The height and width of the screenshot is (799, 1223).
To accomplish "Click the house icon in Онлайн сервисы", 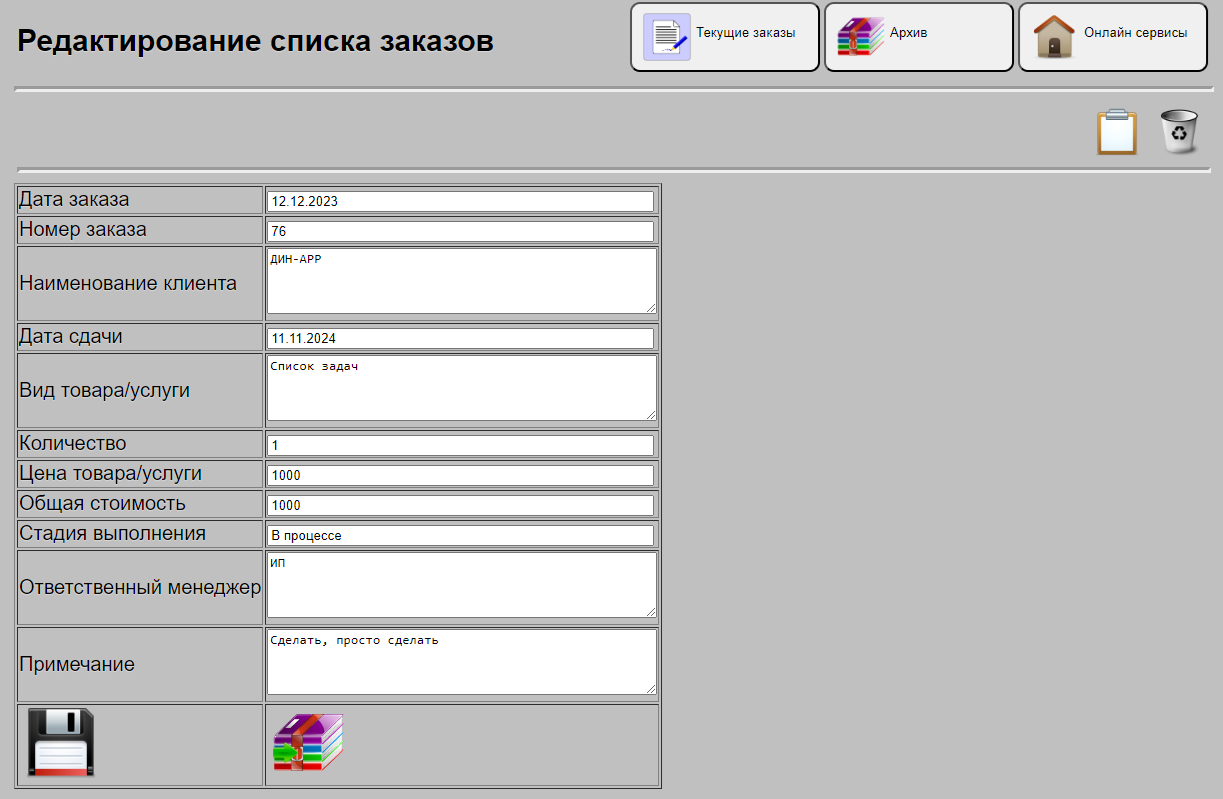I will click(x=1054, y=37).
